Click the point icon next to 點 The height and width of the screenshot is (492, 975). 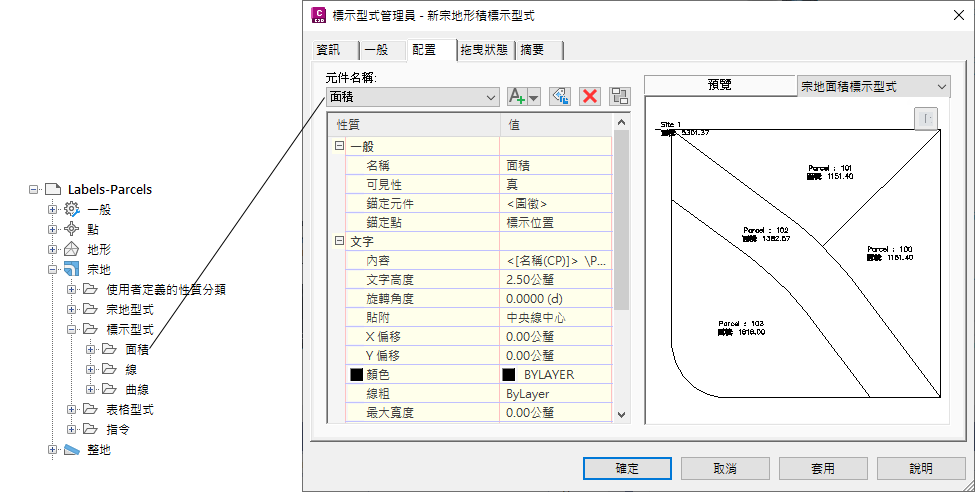(x=72, y=230)
